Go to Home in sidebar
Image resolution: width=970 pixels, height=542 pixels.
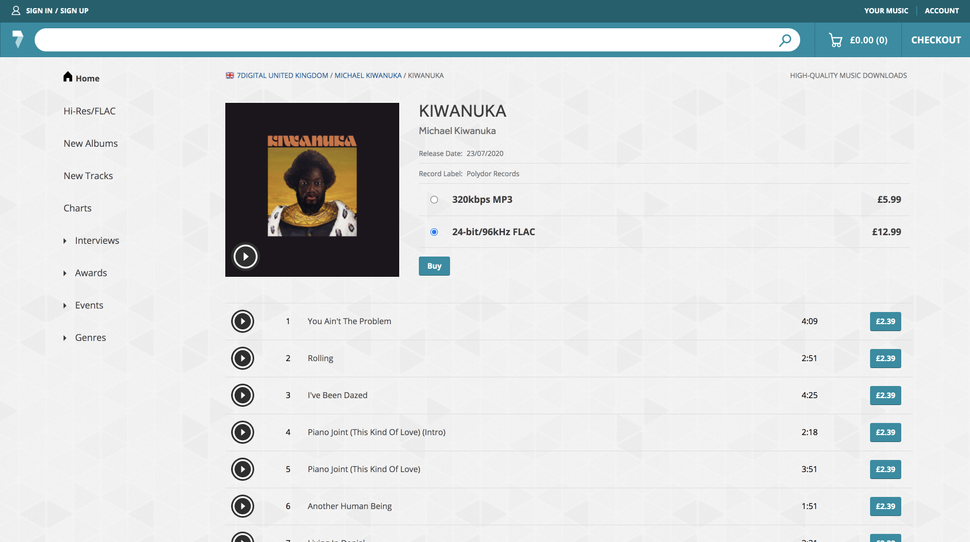[87, 79]
